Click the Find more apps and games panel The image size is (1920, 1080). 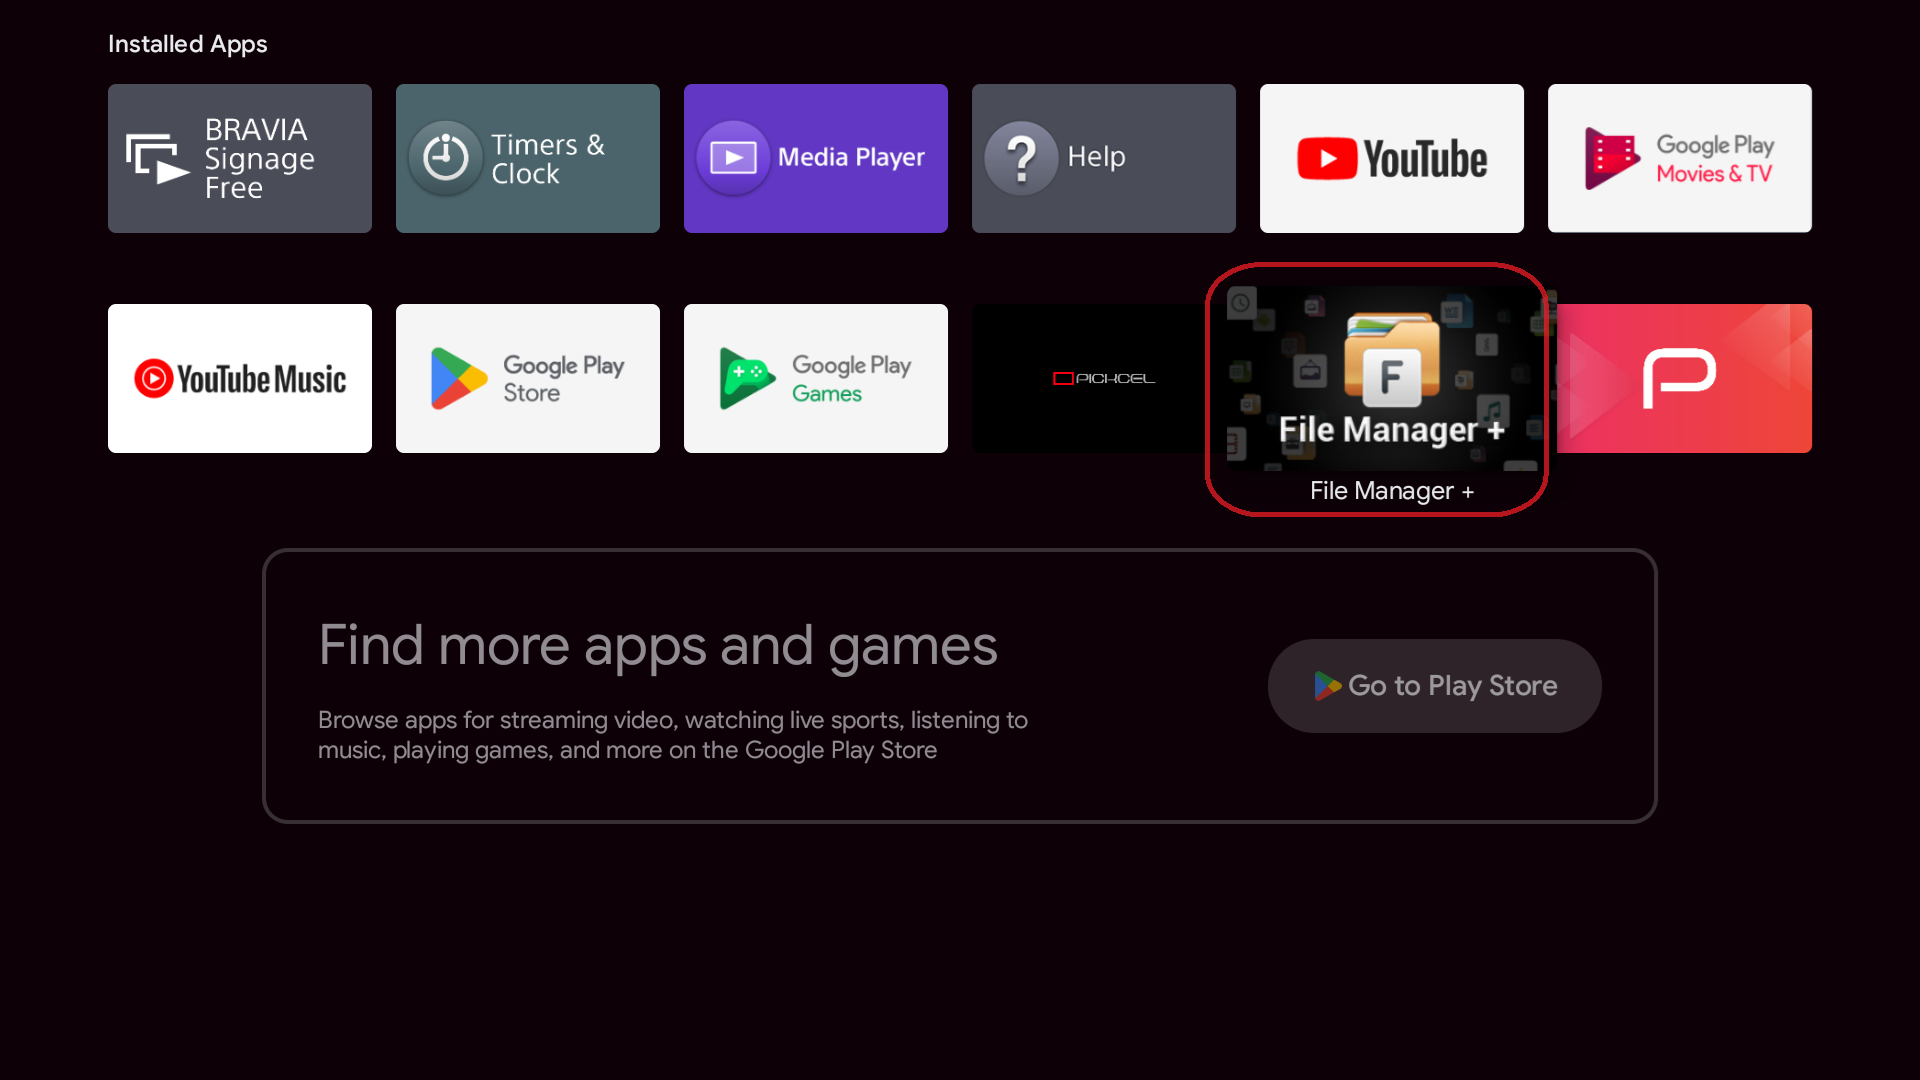pos(959,686)
